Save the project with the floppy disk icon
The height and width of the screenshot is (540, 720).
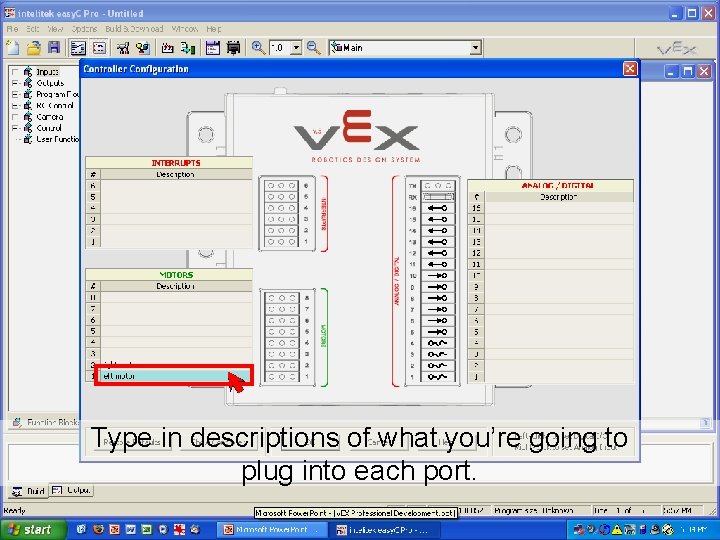[x=54, y=48]
